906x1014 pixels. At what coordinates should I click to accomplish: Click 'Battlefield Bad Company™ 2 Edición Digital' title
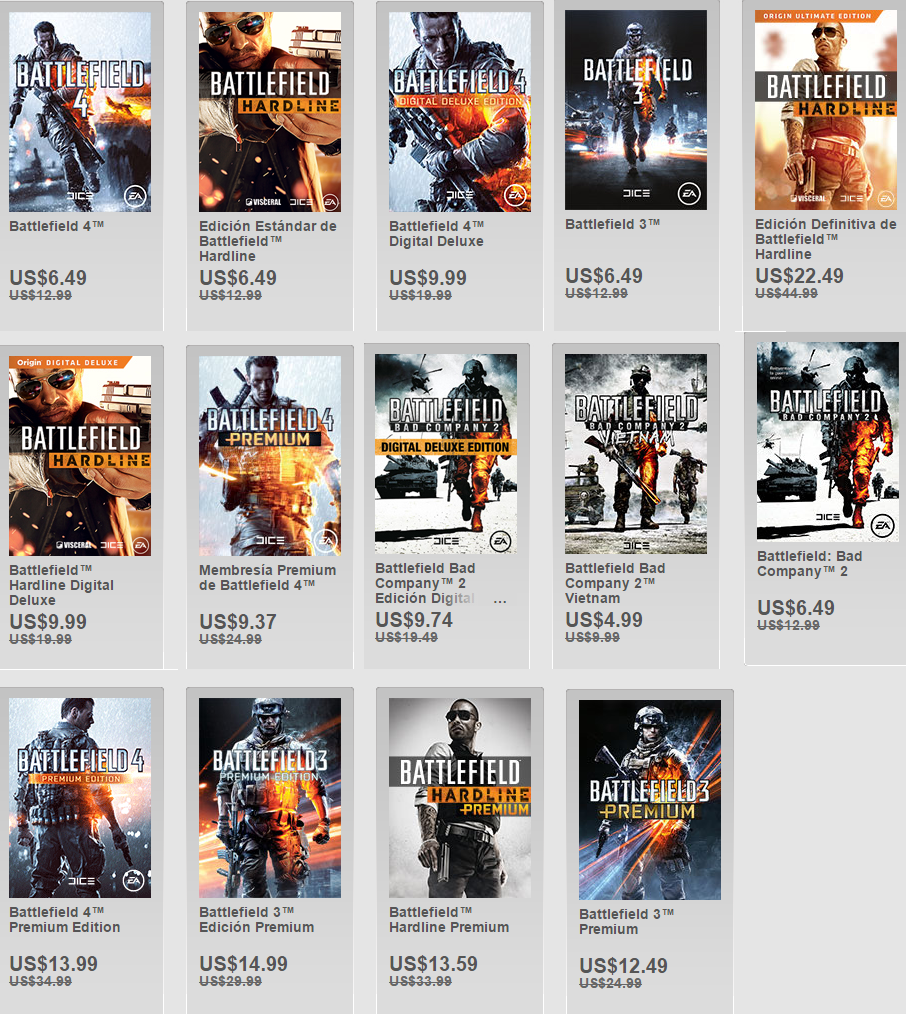(426, 583)
